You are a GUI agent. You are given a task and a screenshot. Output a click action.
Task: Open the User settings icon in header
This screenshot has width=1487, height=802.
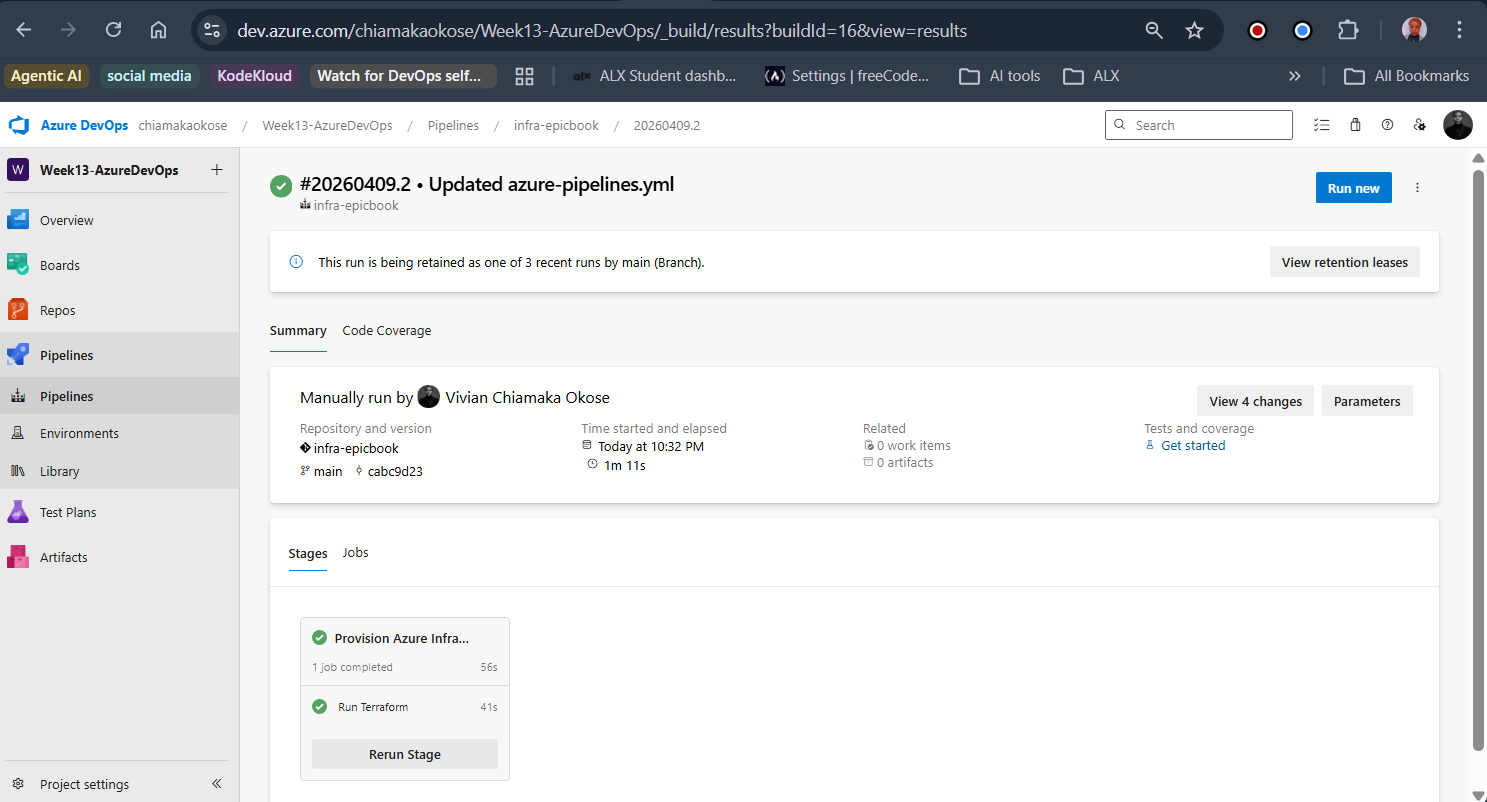(x=1419, y=125)
